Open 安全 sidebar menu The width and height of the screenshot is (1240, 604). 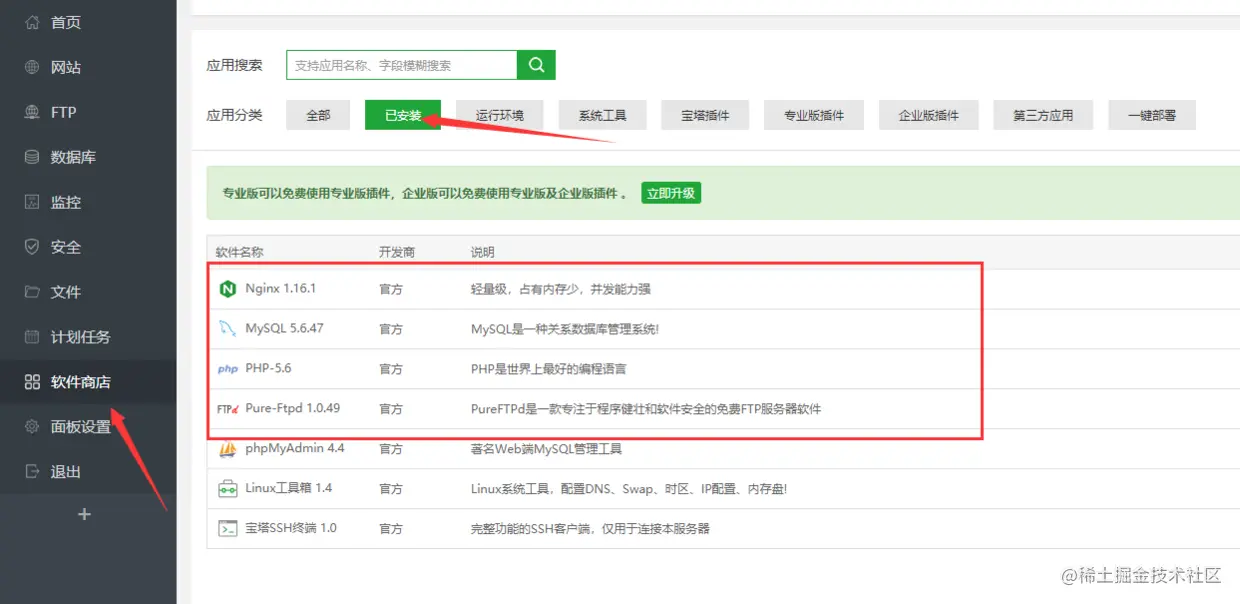[x=66, y=247]
